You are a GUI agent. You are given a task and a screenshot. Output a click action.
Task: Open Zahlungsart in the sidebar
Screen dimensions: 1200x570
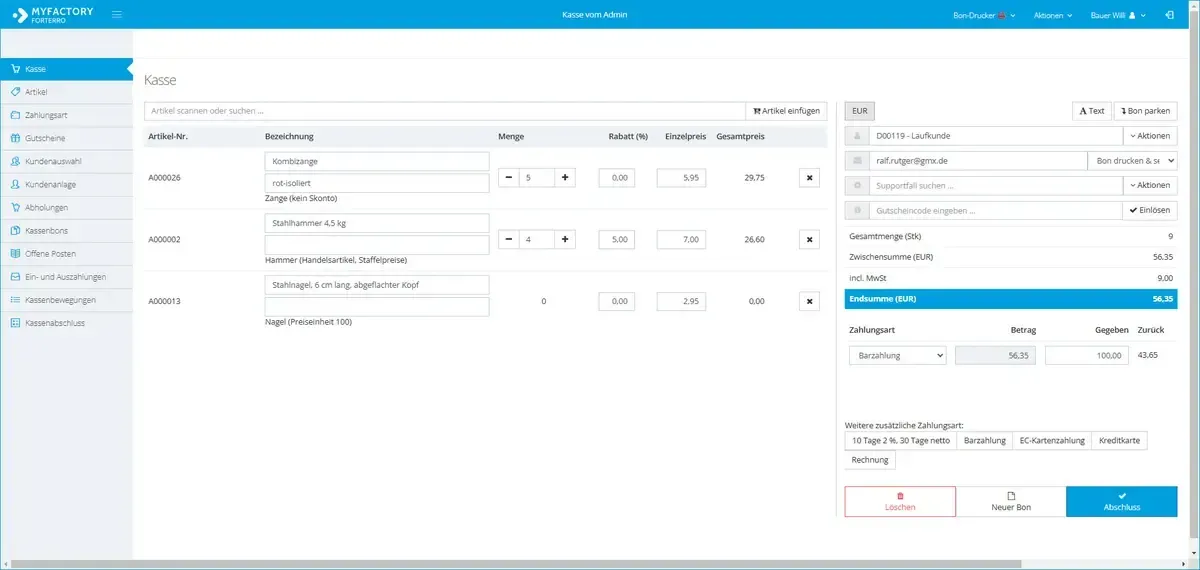click(x=65, y=115)
